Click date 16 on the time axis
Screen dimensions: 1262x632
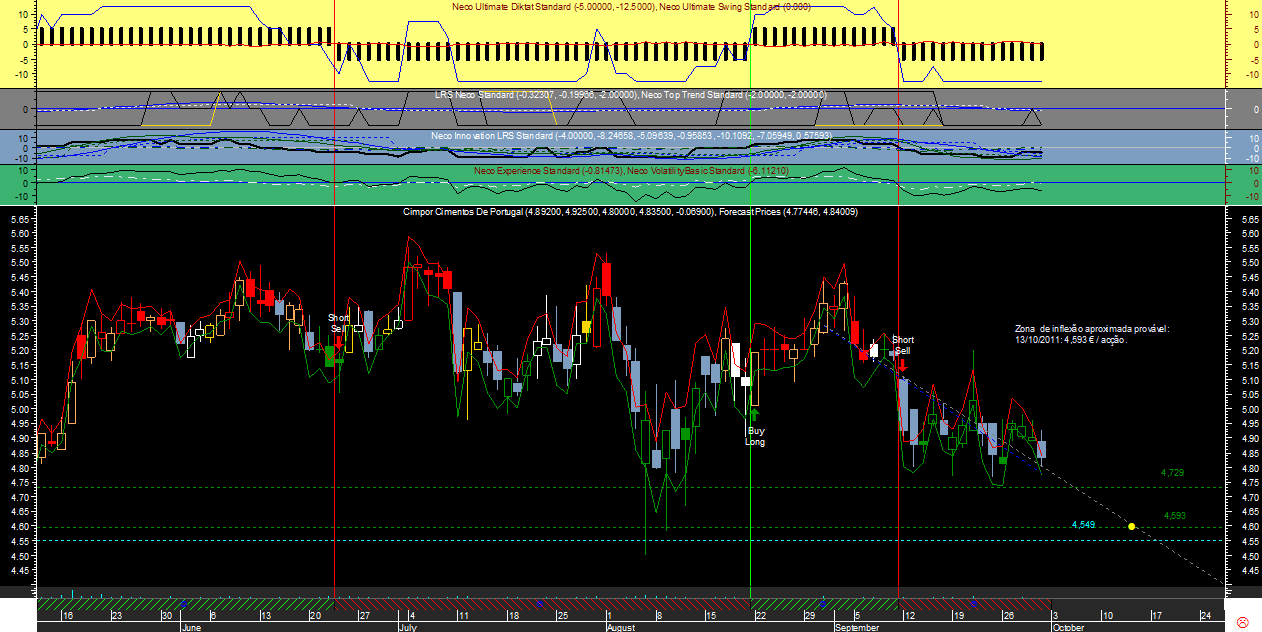point(67,615)
